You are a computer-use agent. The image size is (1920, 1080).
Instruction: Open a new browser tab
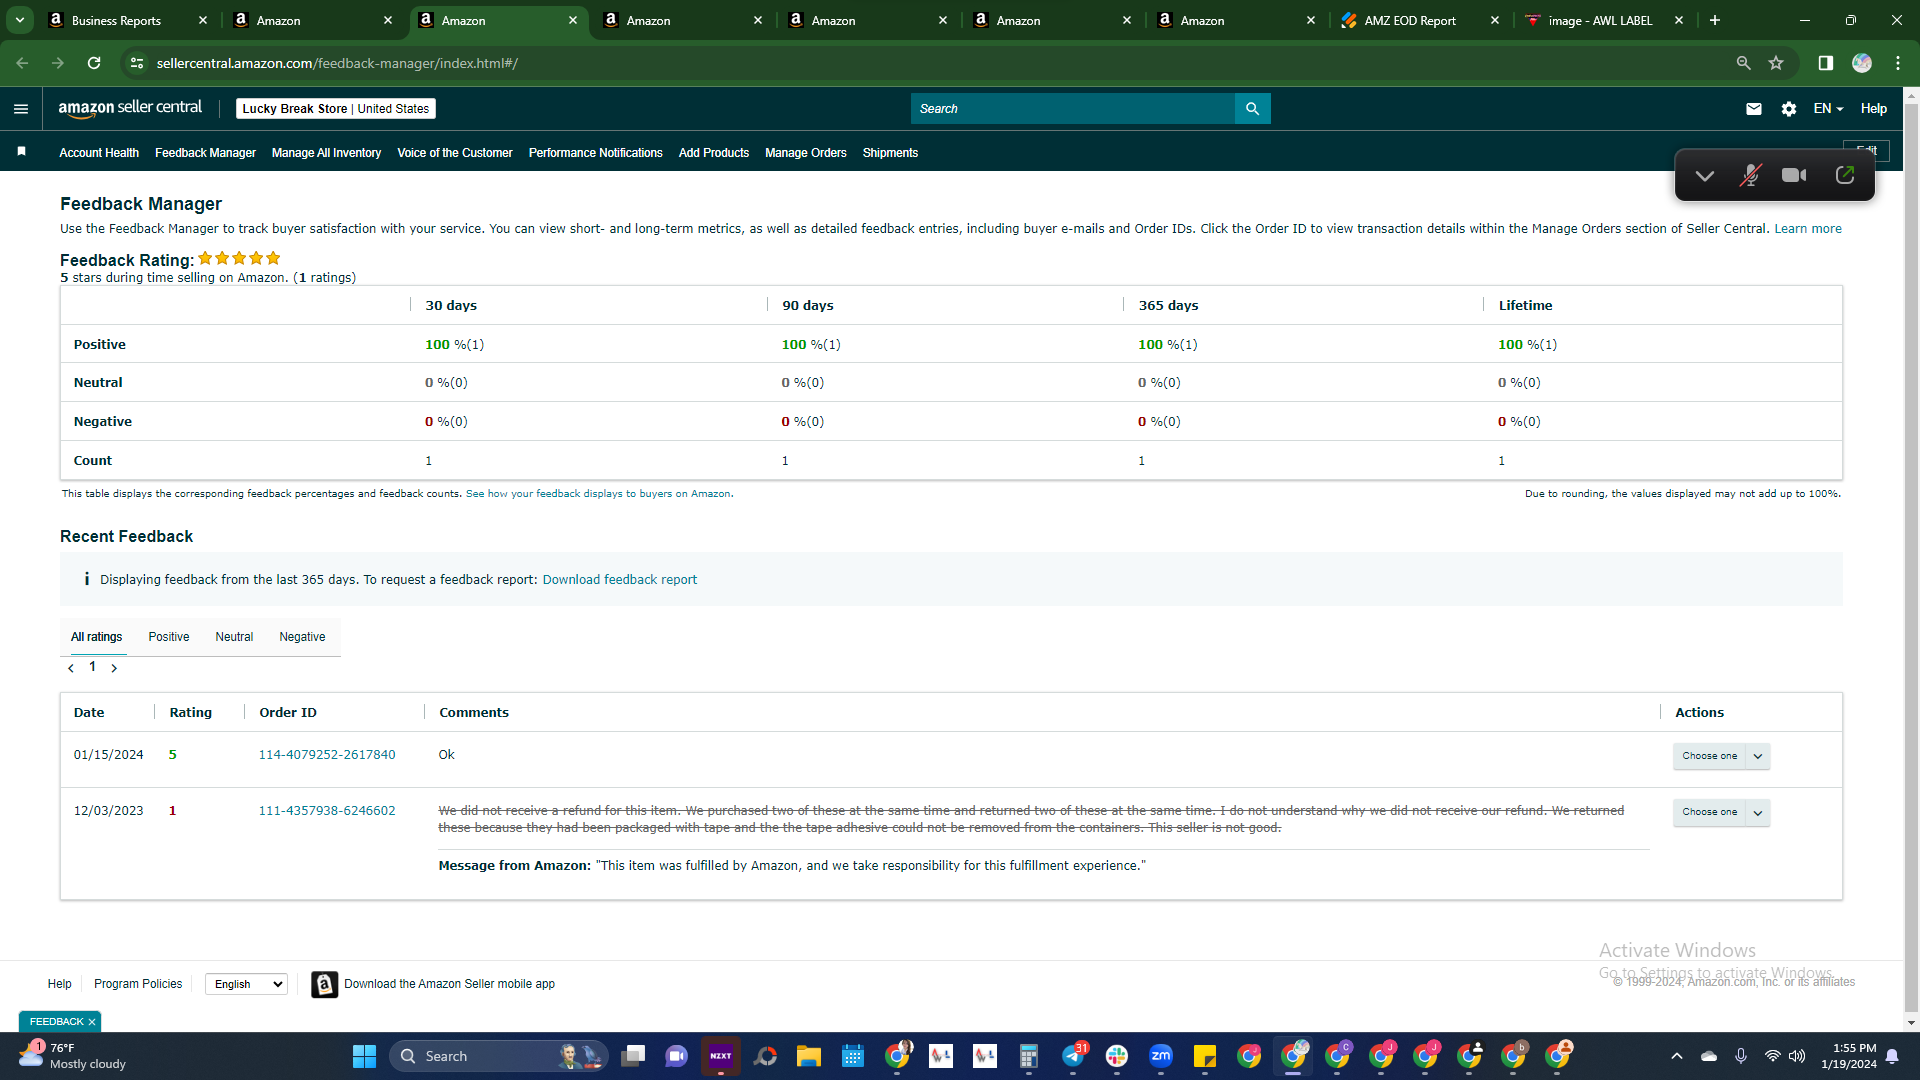1715,20
